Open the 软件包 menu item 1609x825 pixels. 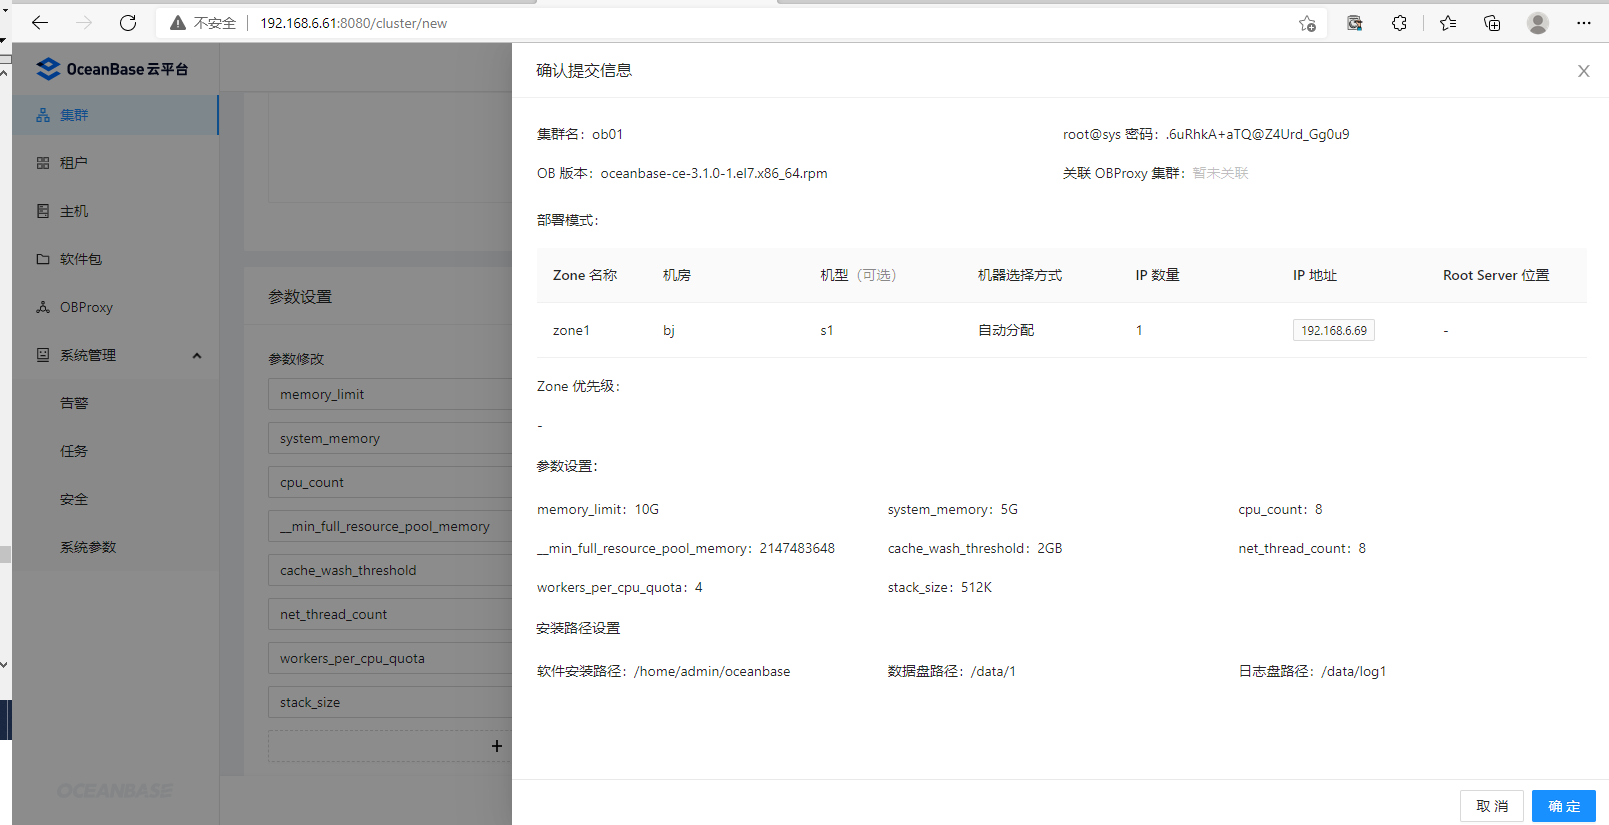[115, 259]
